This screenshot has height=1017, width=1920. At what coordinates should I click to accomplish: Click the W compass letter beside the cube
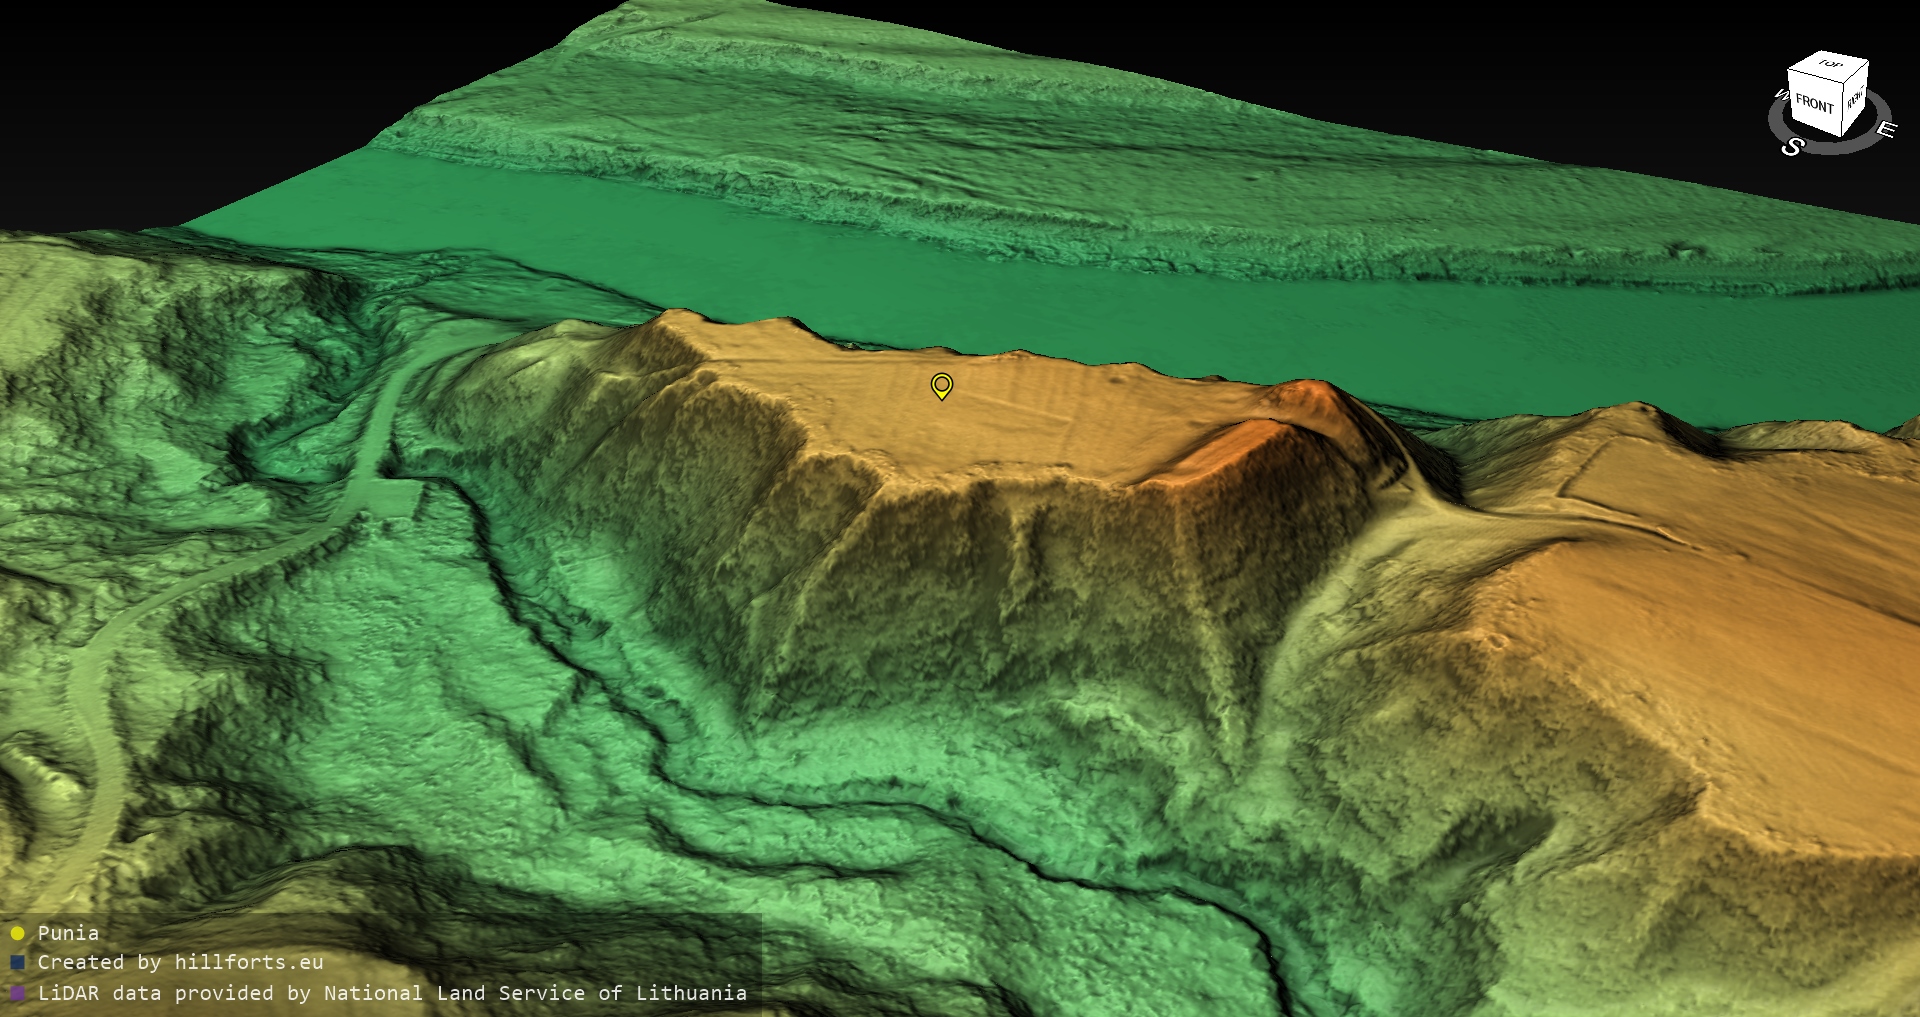point(1780,96)
